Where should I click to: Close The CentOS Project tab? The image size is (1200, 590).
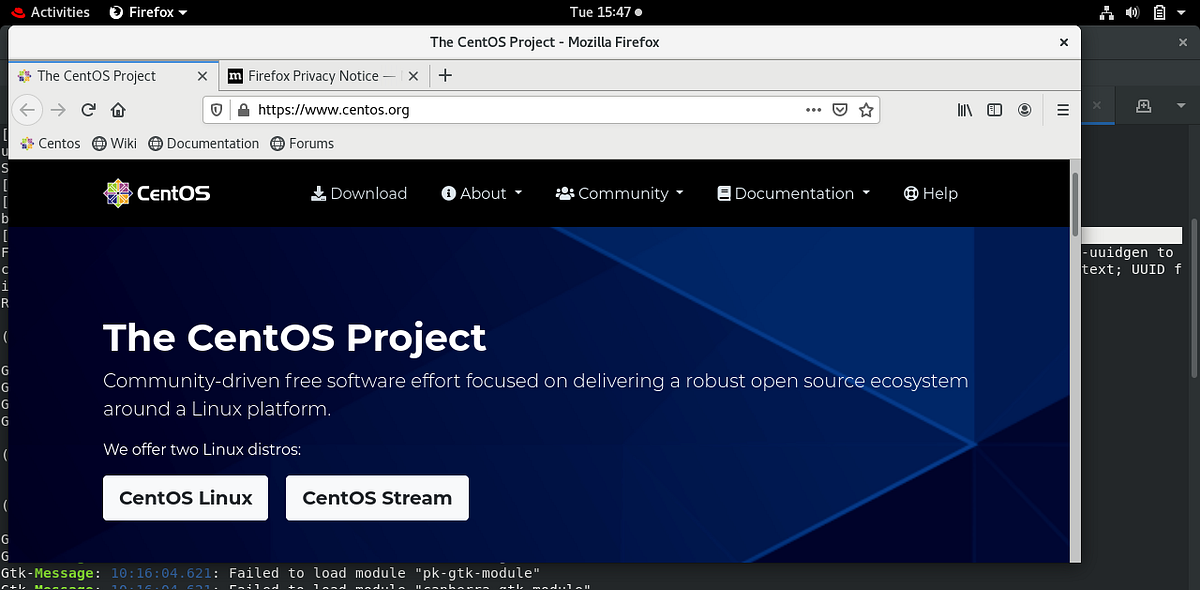[x=202, y=75]
